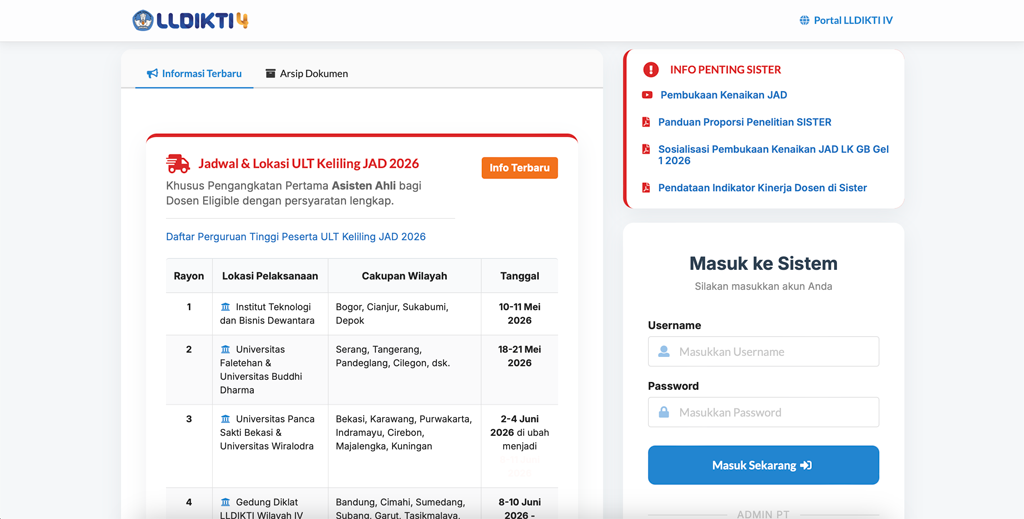This screenshot has height=519, width=1024.
Task: Click the LLDIKTI 4 logo
Action: pos(190,20)
